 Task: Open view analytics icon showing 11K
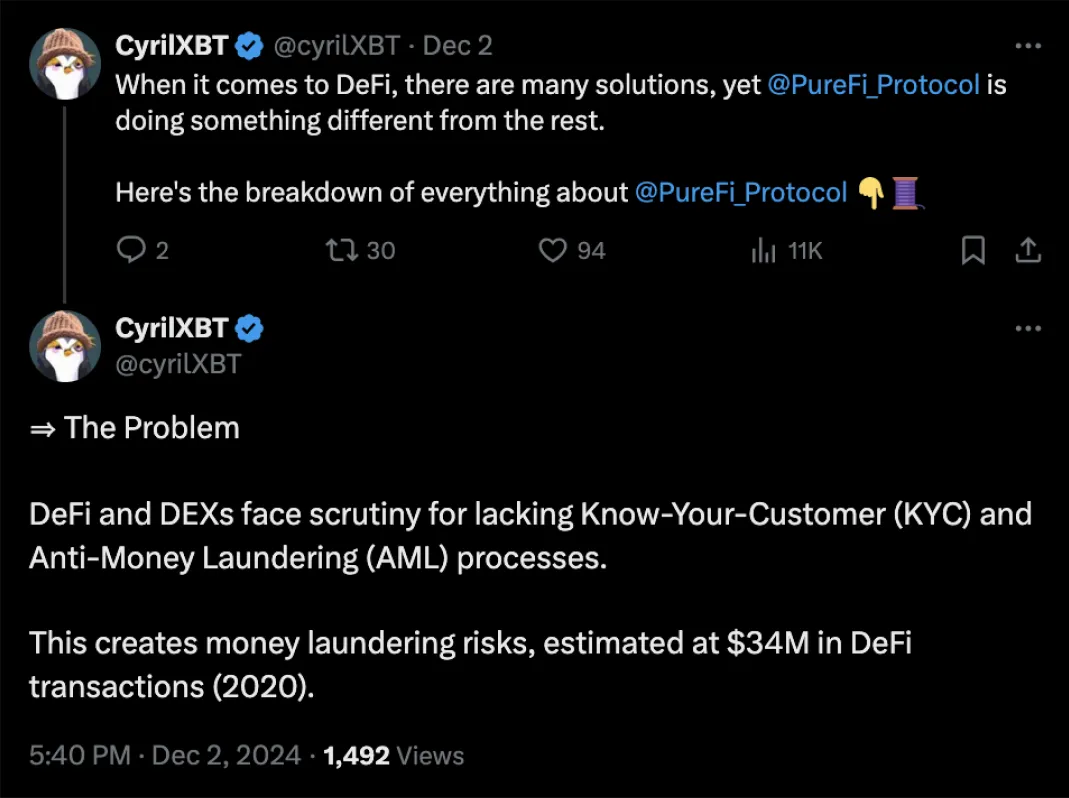(x=763, y=250)
